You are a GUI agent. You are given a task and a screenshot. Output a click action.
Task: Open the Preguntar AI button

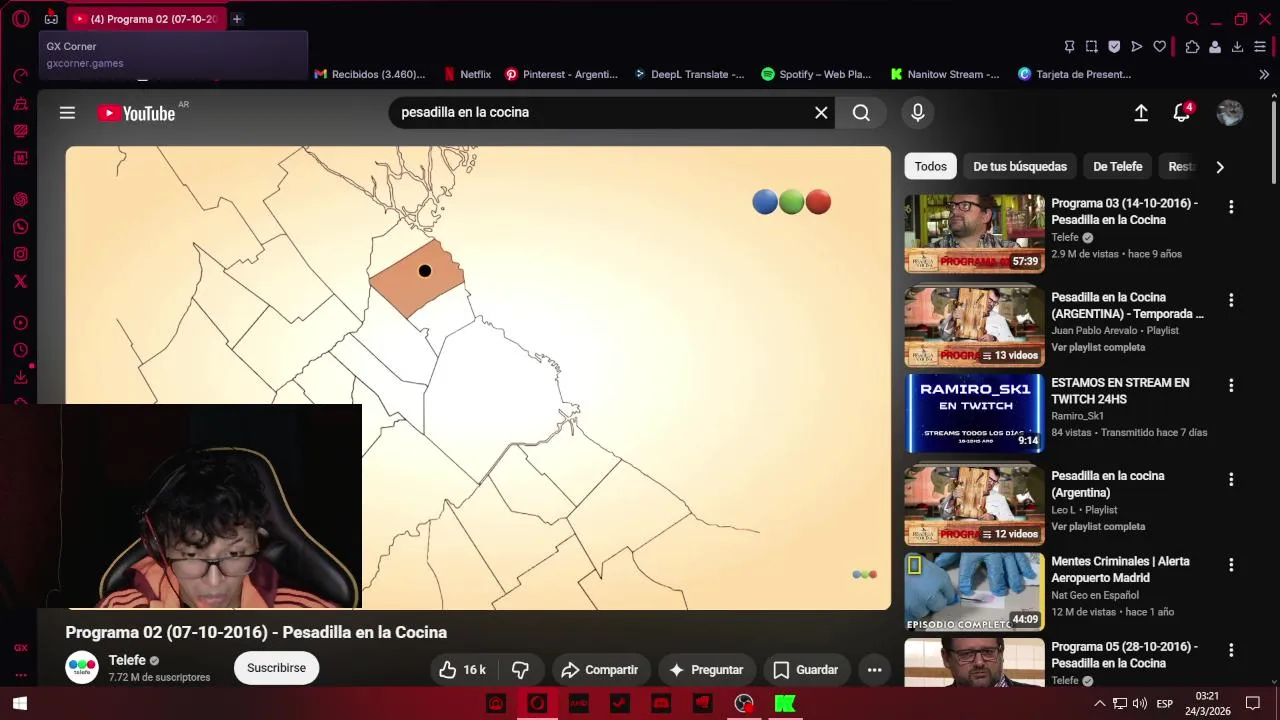(x=705, y=670)
